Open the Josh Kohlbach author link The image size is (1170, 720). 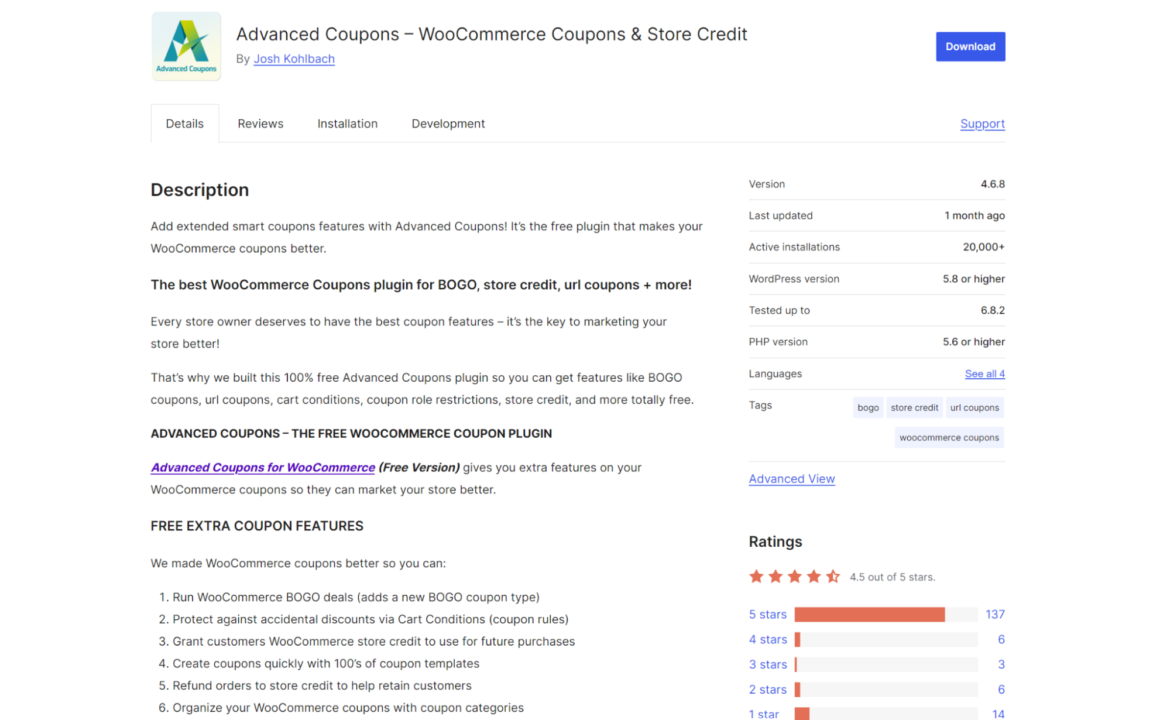(294, 59)
